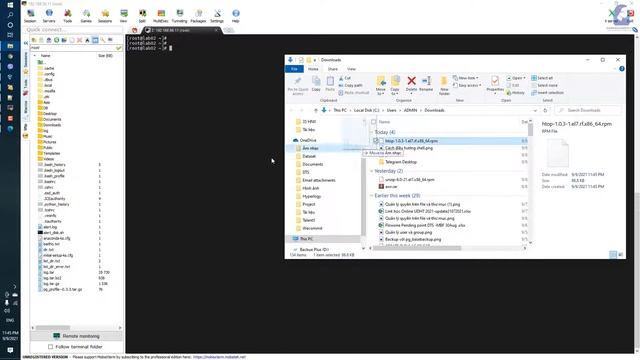Click the home tab icon beside terminal tab

click(135, 30)
